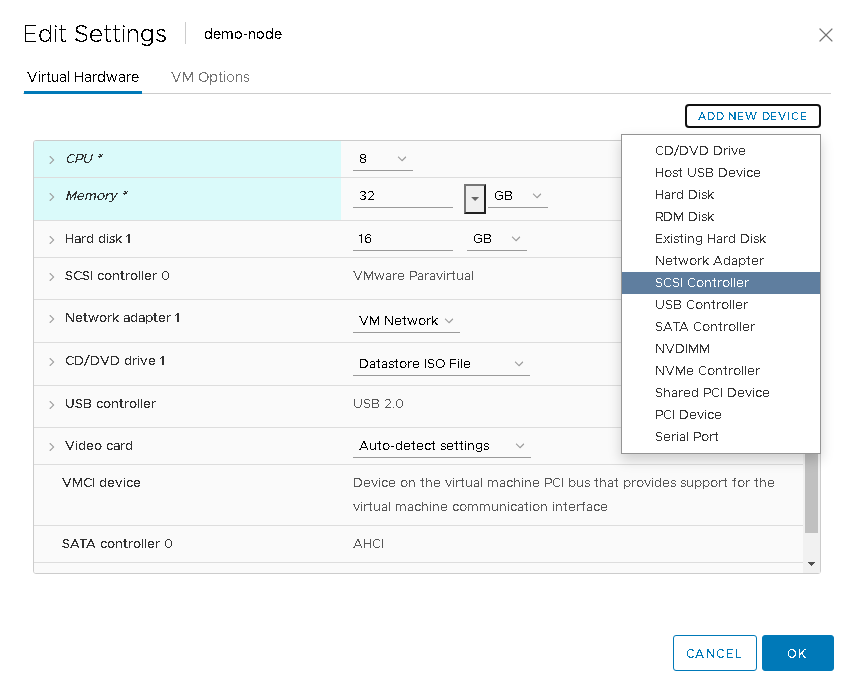Expand Network adapter 1 row
Screen dimensions: 854x694
(52, 319)
